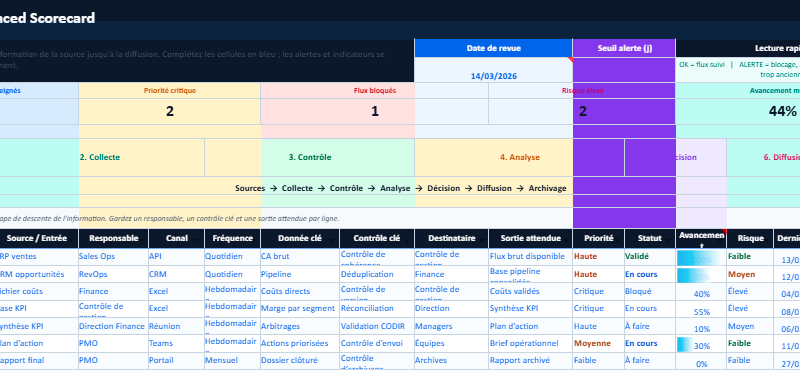Select the CA brut cell

pyautogui.click(x=300, y=256)
